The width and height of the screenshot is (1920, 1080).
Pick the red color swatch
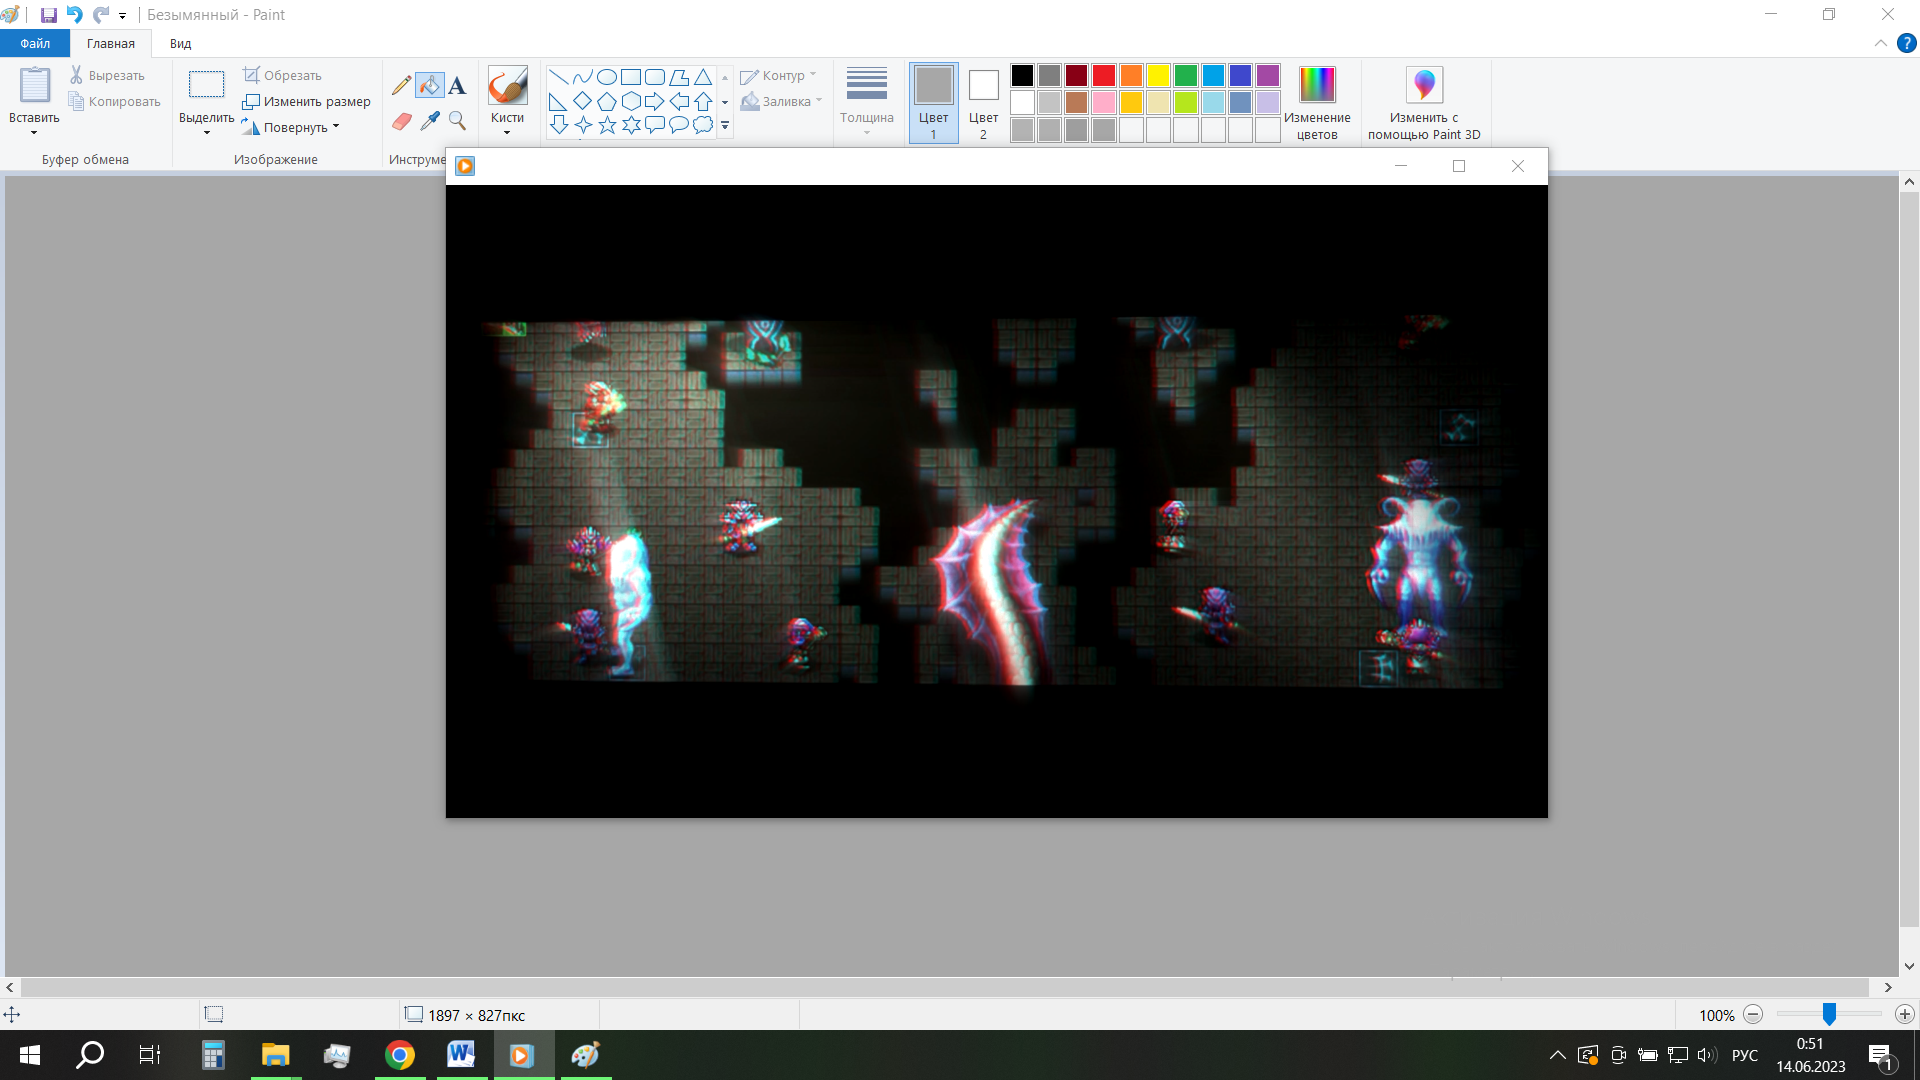point(1104,75)
